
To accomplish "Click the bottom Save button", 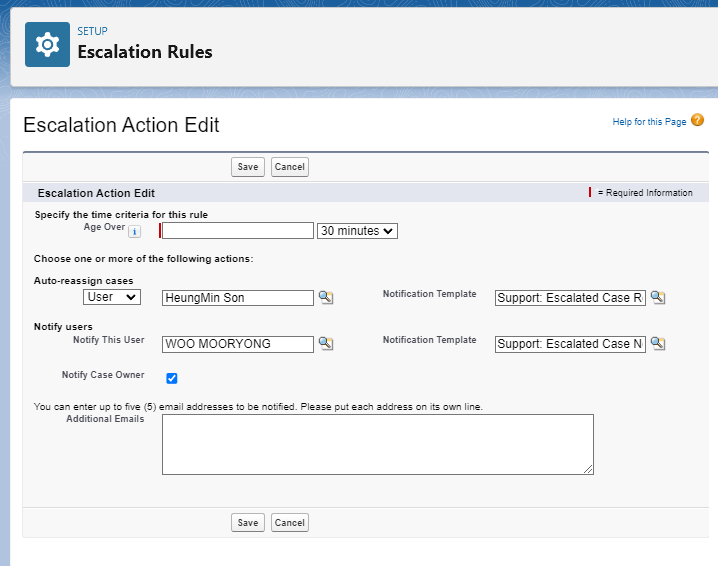I will click(x=248, y=523).
